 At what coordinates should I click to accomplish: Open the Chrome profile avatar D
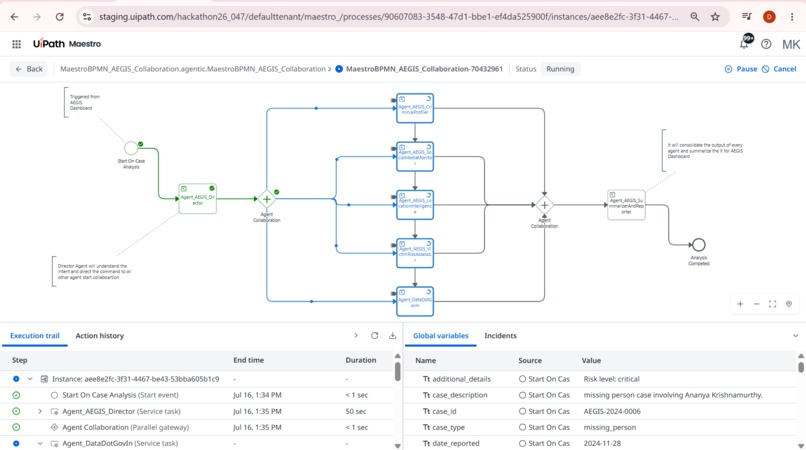769,17
